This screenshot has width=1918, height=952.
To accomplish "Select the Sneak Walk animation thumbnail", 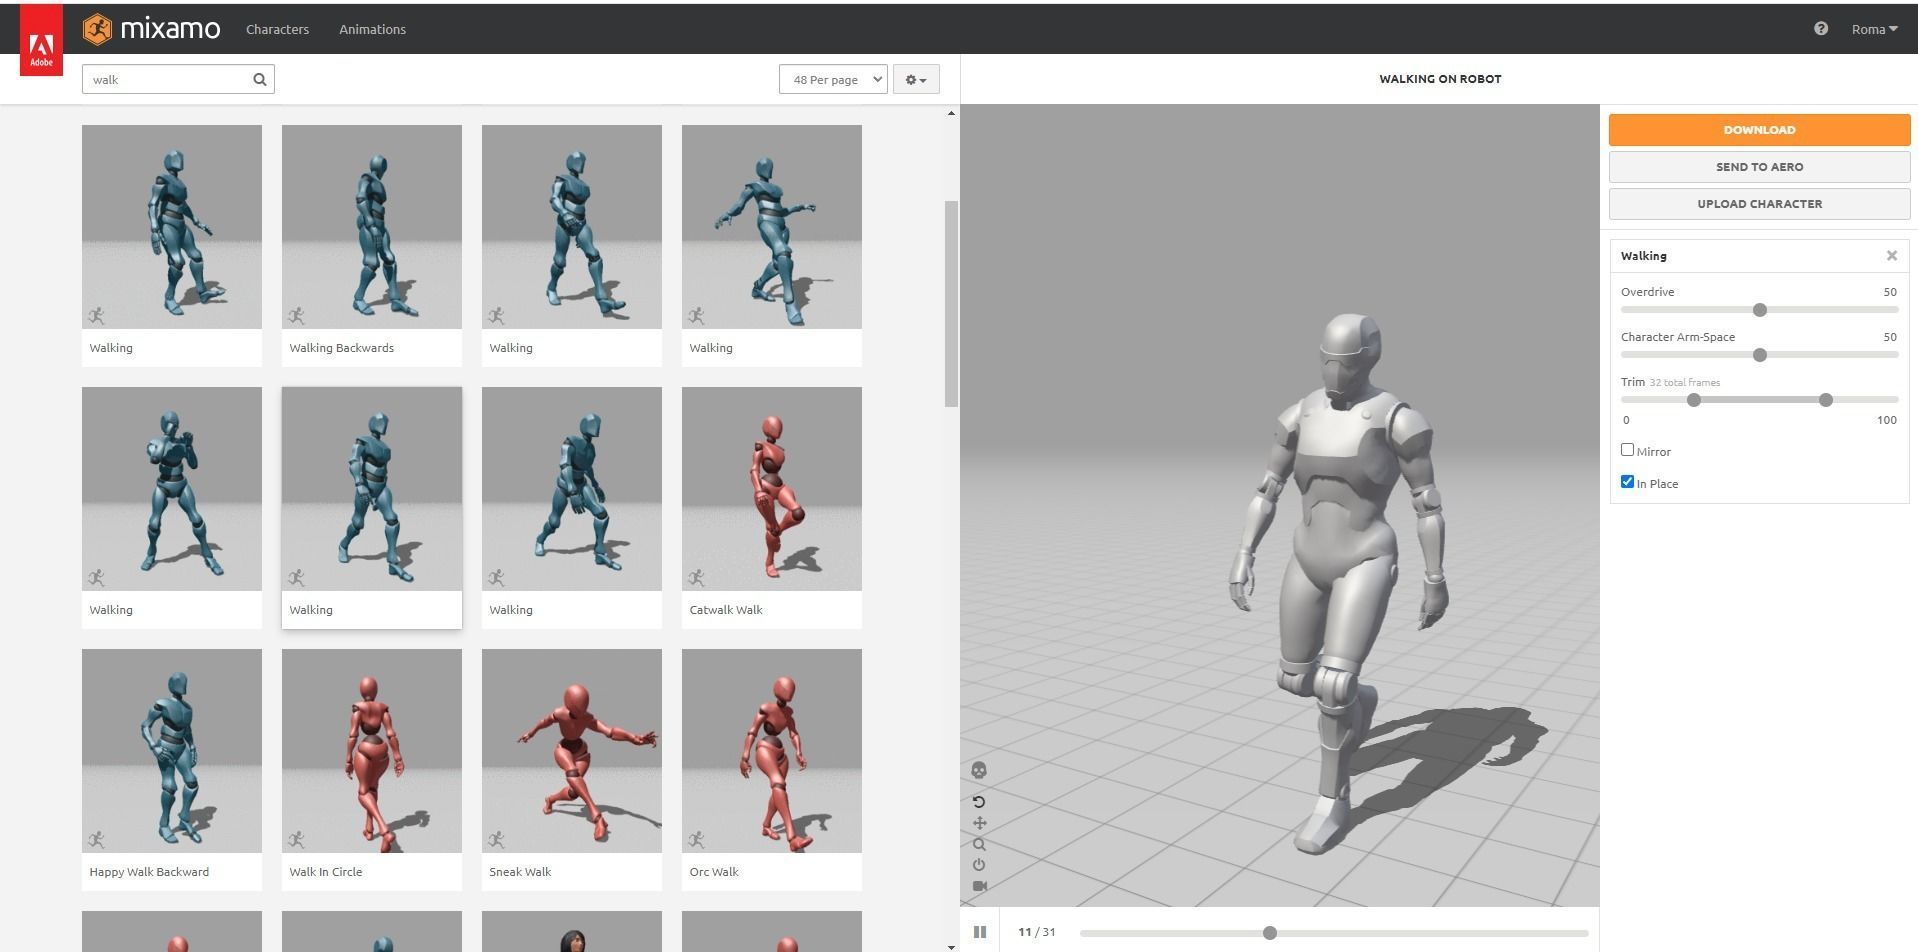I will point(572,751).
